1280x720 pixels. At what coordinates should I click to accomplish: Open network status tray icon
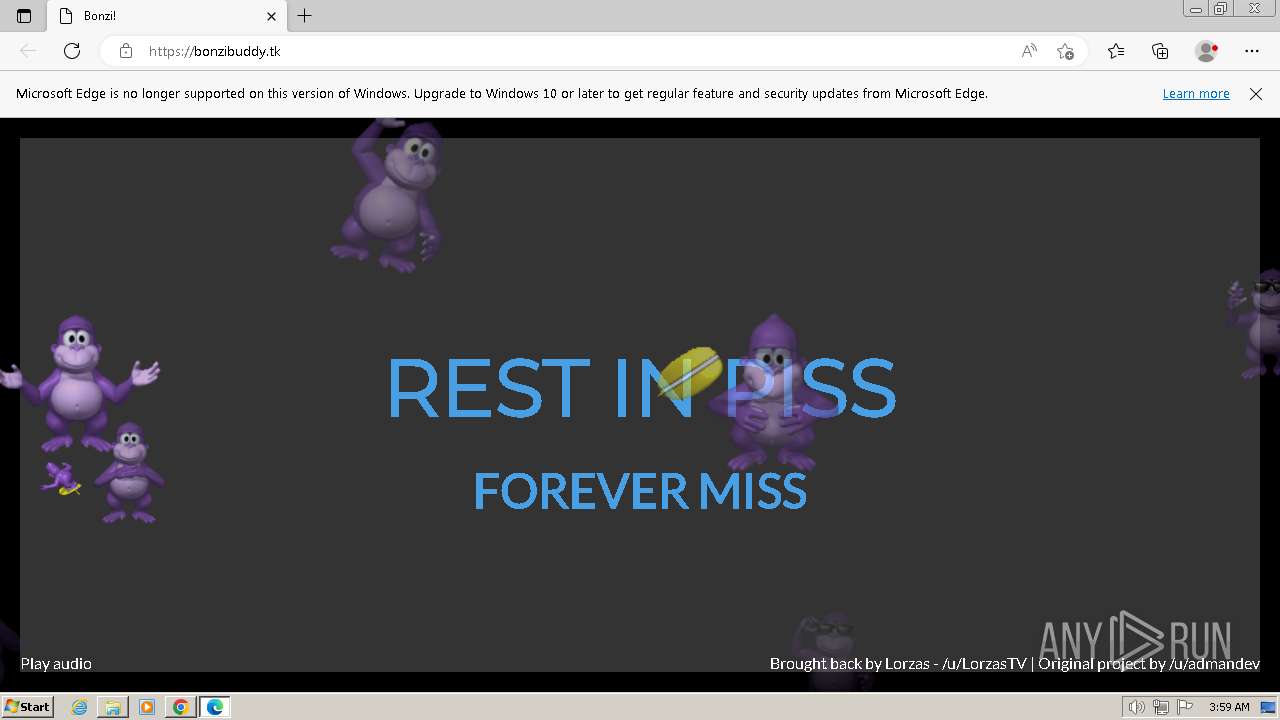point(1160,707)
